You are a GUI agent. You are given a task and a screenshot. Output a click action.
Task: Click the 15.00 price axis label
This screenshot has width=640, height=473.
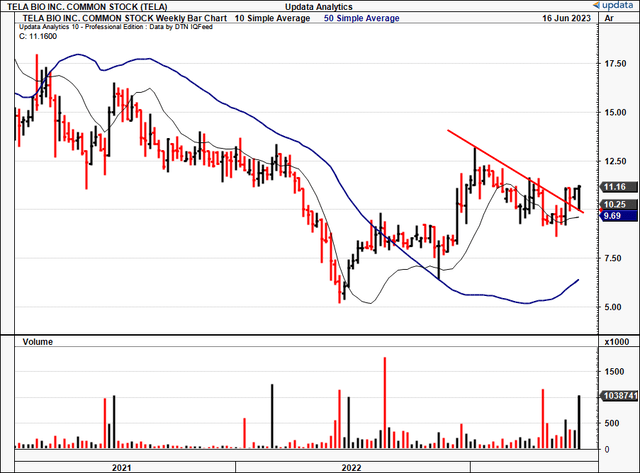pos(616,112)
